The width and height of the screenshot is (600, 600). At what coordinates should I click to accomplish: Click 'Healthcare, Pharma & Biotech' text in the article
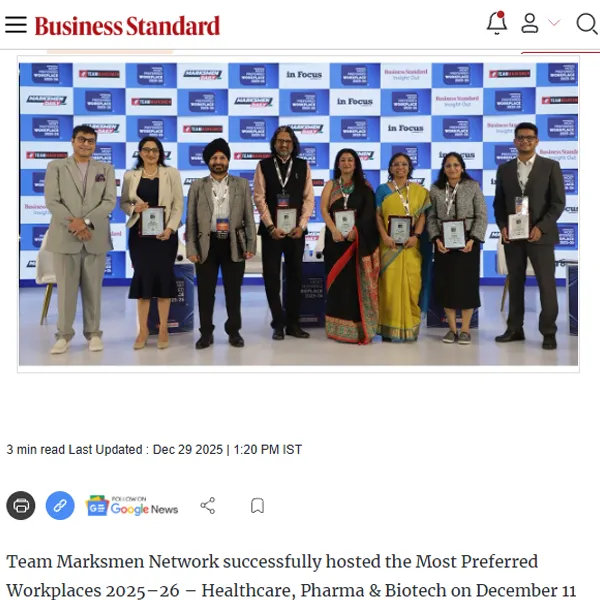[324, 590]
